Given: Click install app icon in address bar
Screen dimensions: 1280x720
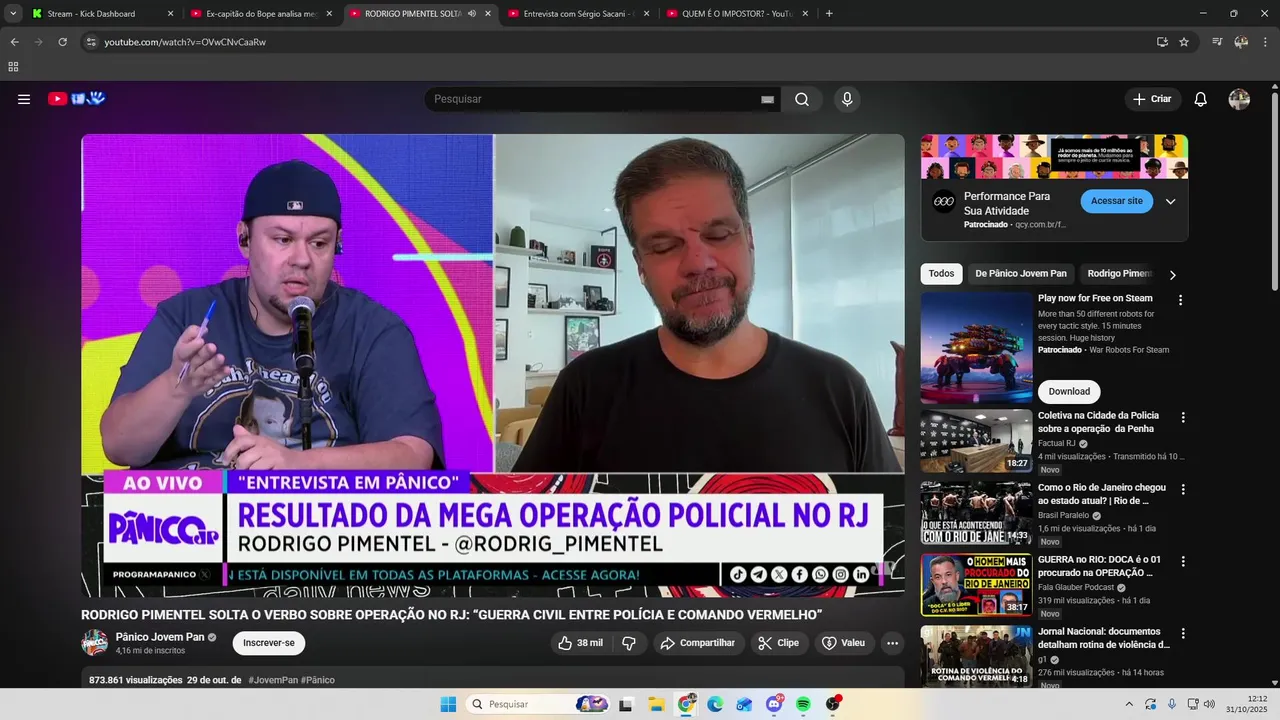Looking at the screenshot, I should 1162,42.
